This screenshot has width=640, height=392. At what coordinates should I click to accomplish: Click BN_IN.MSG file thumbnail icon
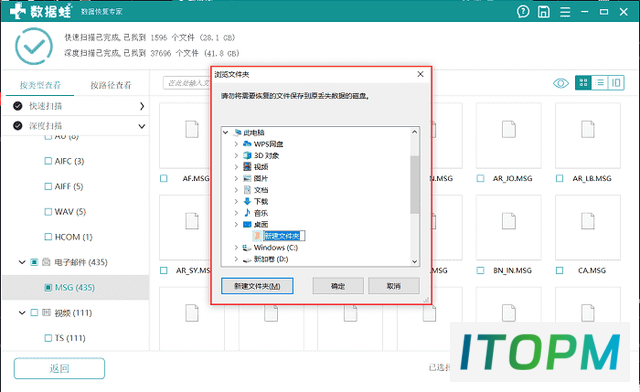(x=509, y=221)
